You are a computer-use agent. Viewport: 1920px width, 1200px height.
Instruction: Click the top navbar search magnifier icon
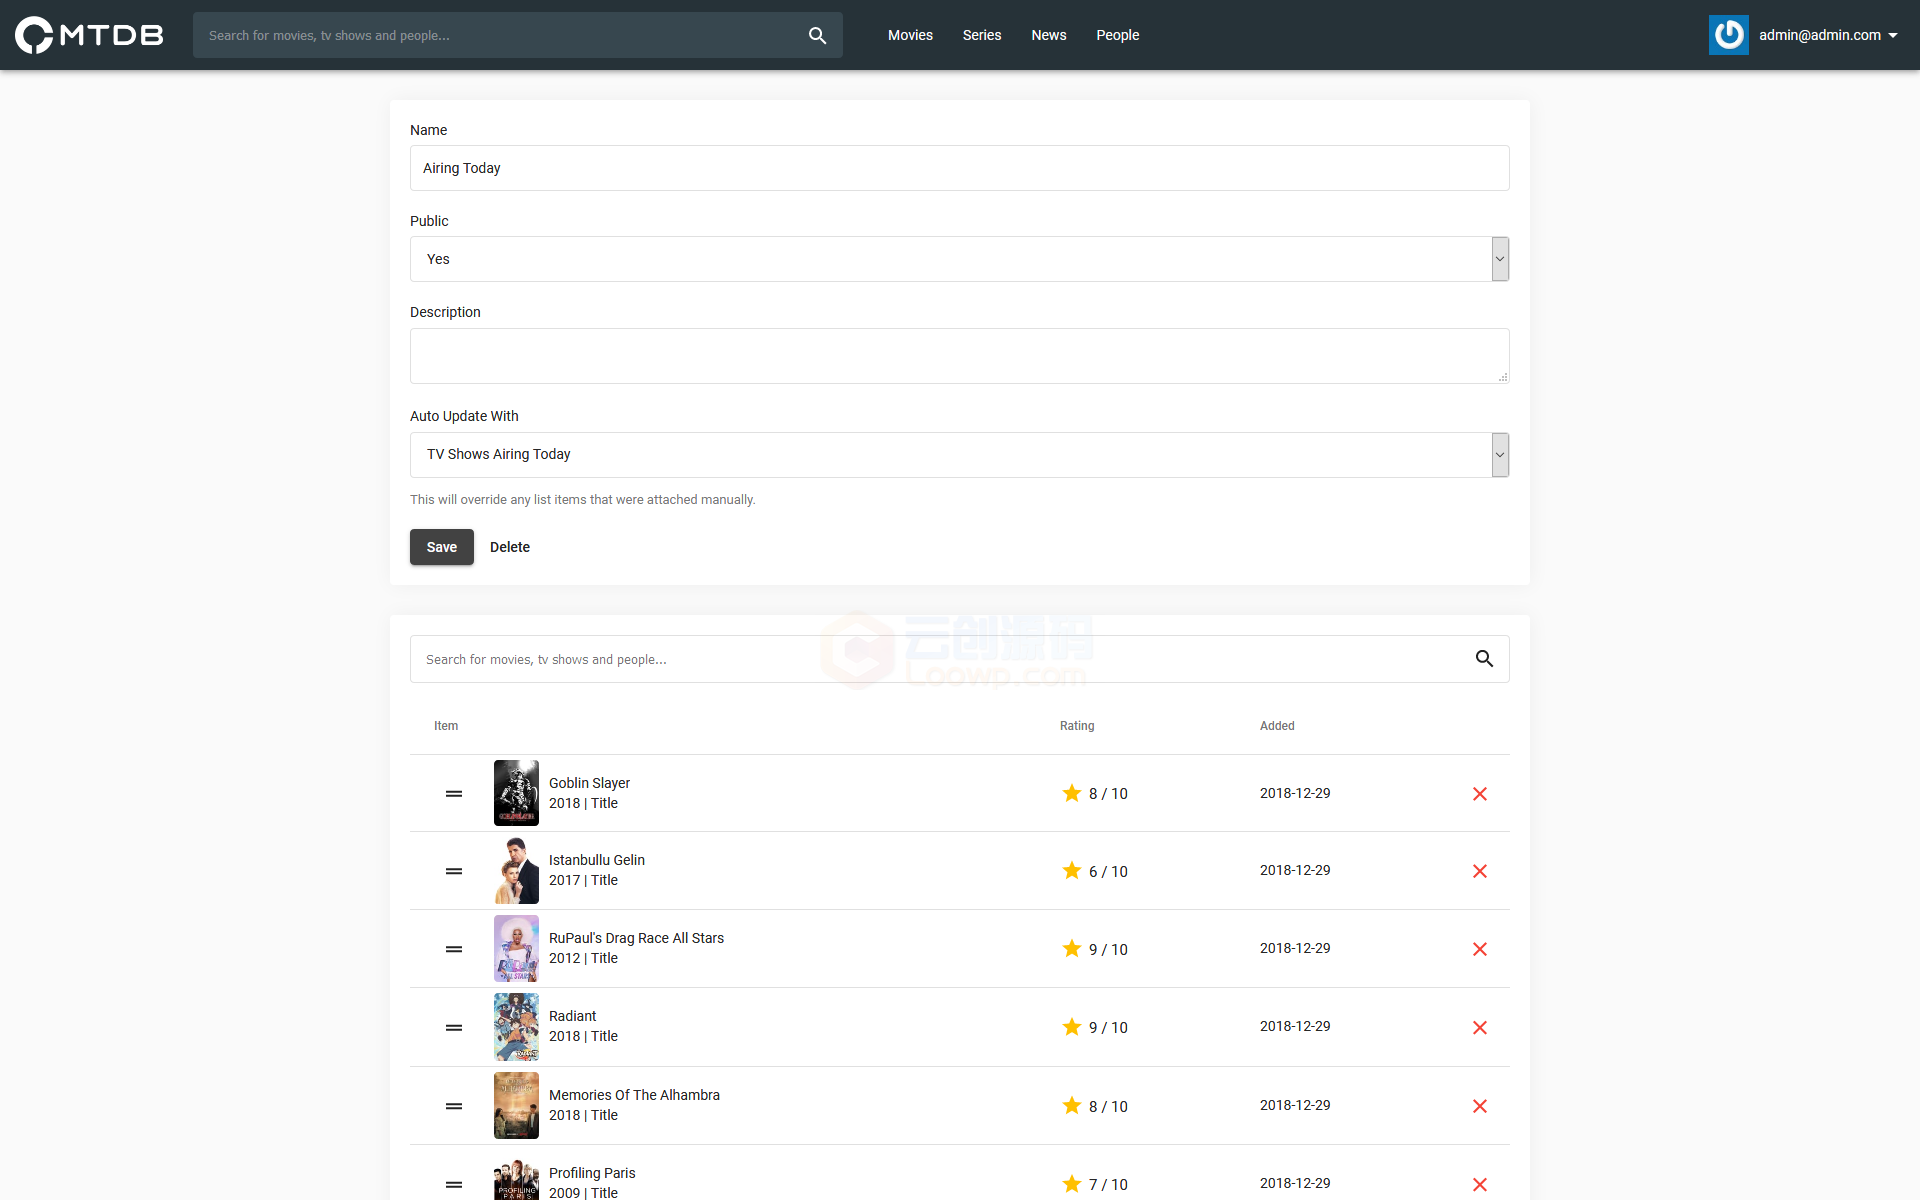tap(817, 35)
